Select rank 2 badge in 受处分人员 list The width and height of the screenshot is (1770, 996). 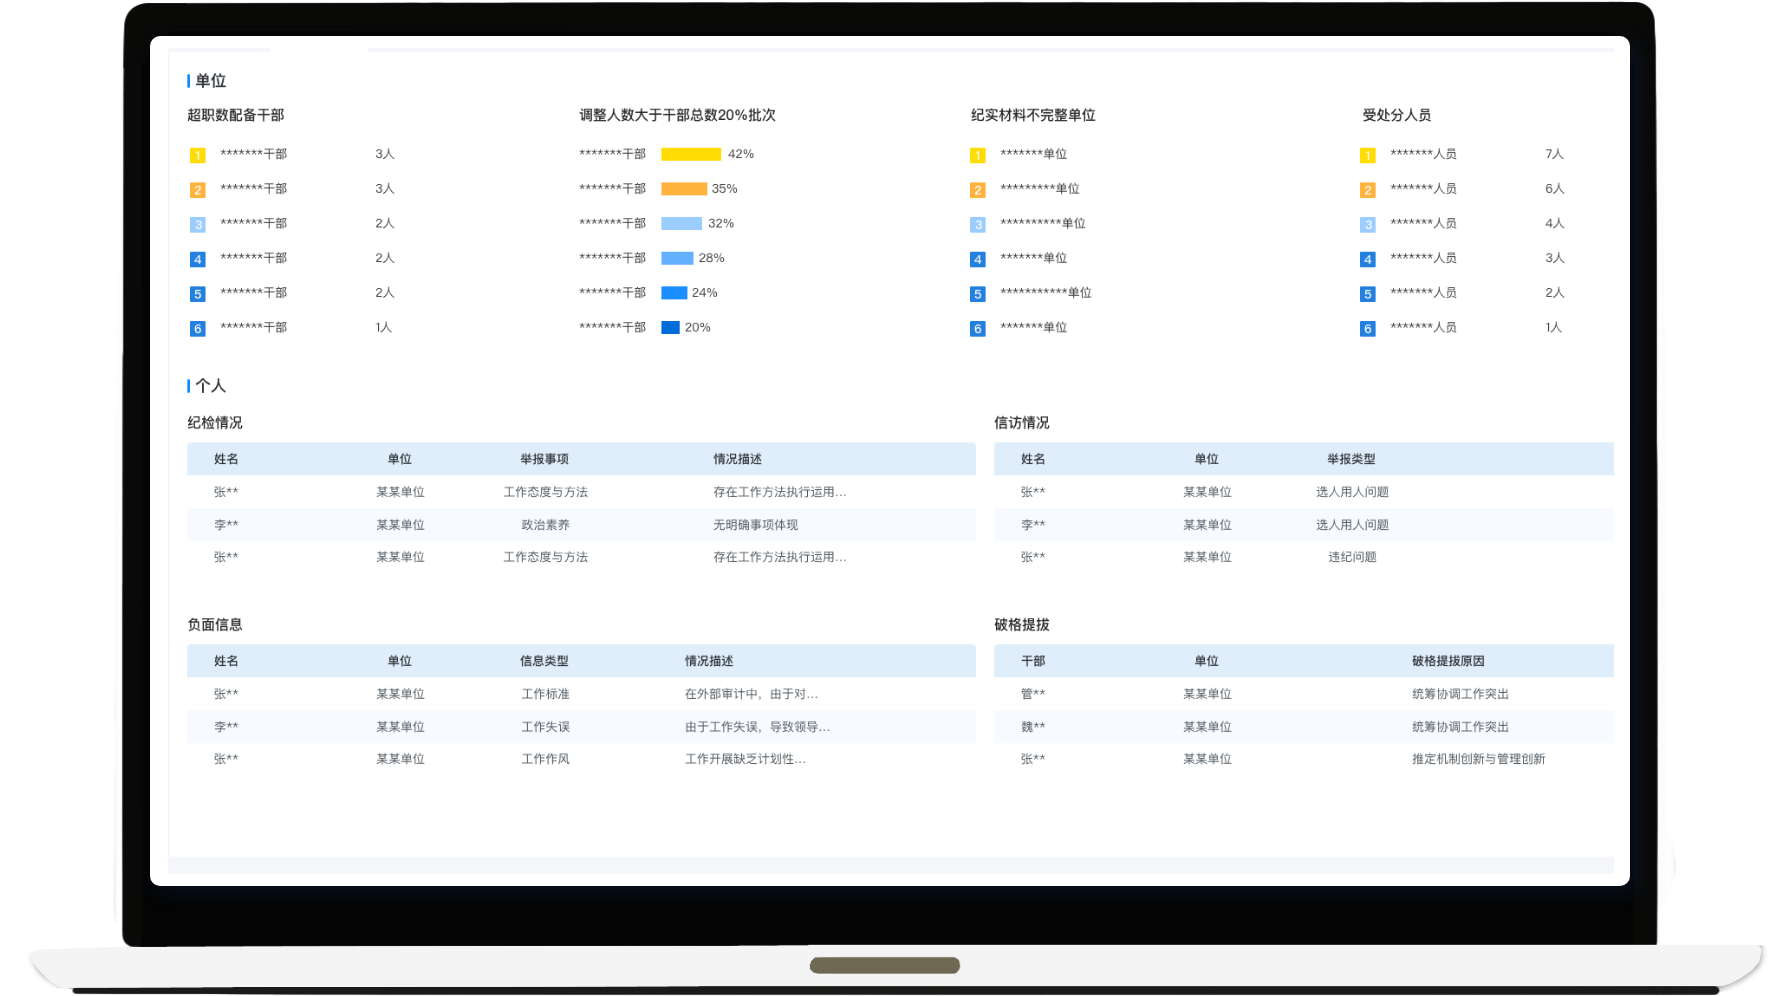(1368, 190)
